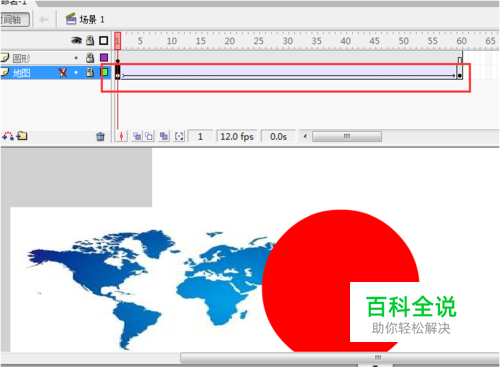Image resolution: width=500 pixels, height=367 pixels.
Task: Open modify onion markers menu
Action: coord(179,136)
